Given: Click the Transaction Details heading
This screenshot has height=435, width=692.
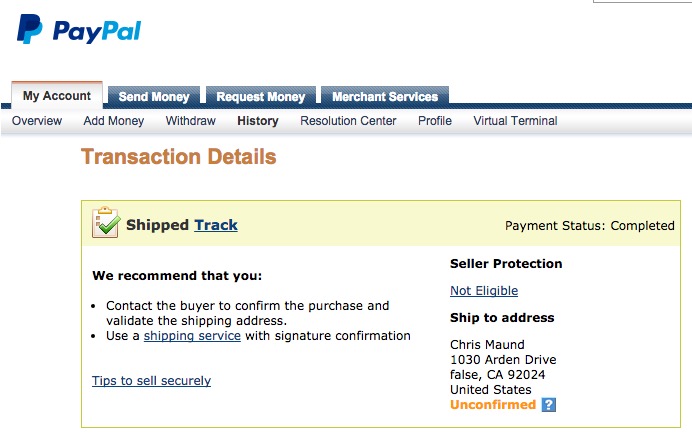Looking at the screenshot, I should coord(178,157).
